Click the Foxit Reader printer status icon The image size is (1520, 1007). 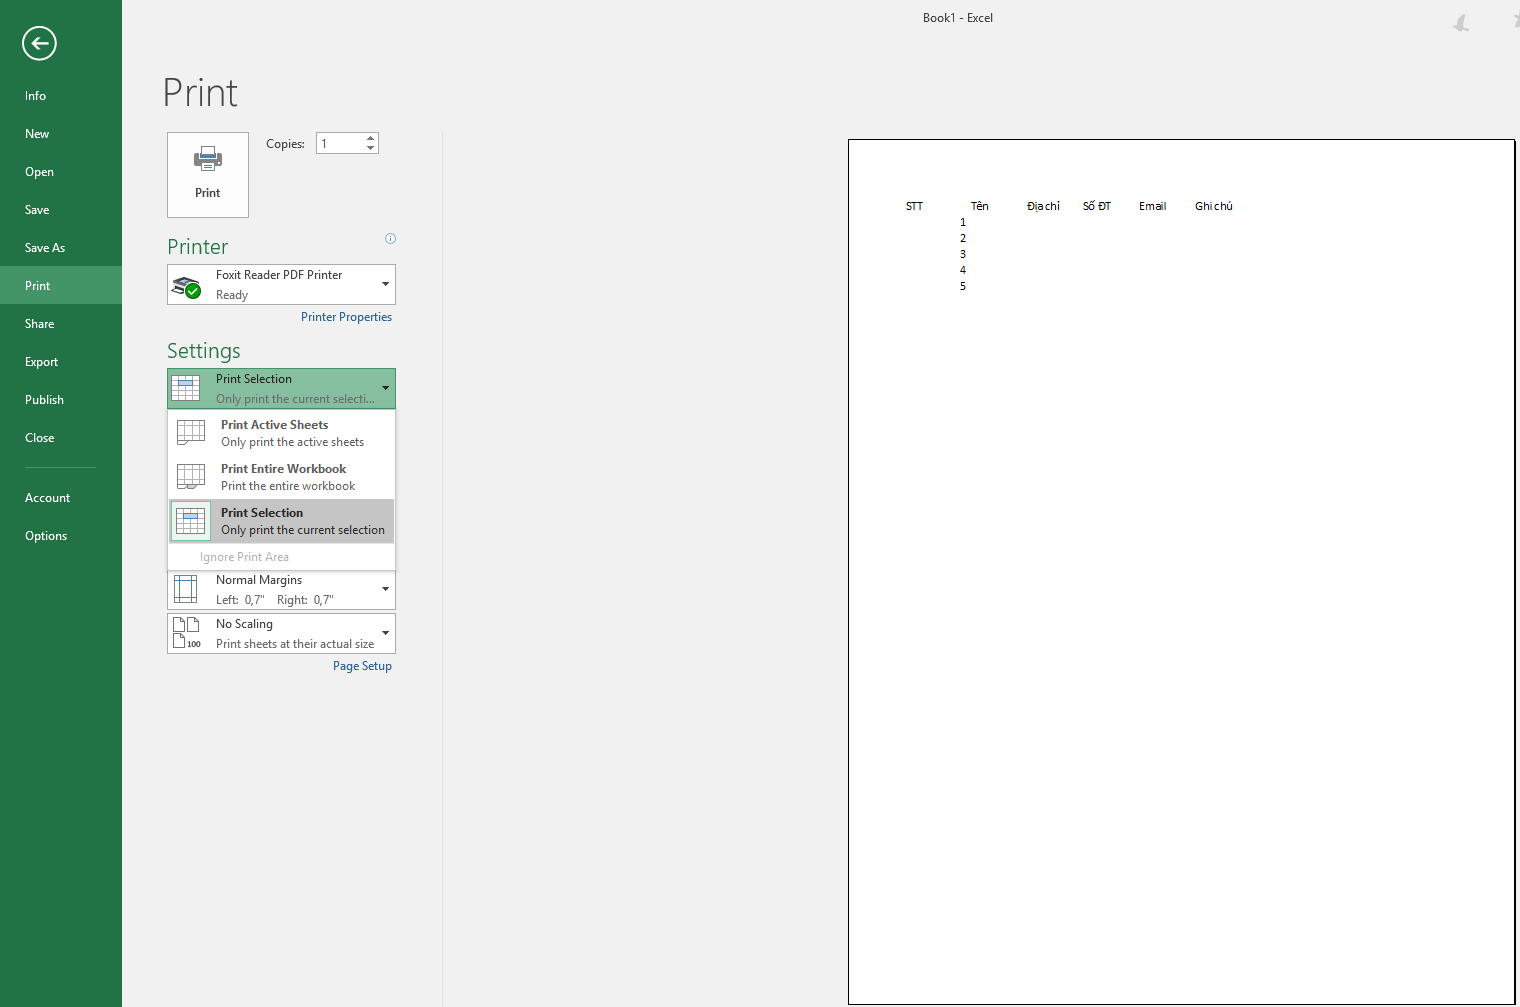pos(187,287)
